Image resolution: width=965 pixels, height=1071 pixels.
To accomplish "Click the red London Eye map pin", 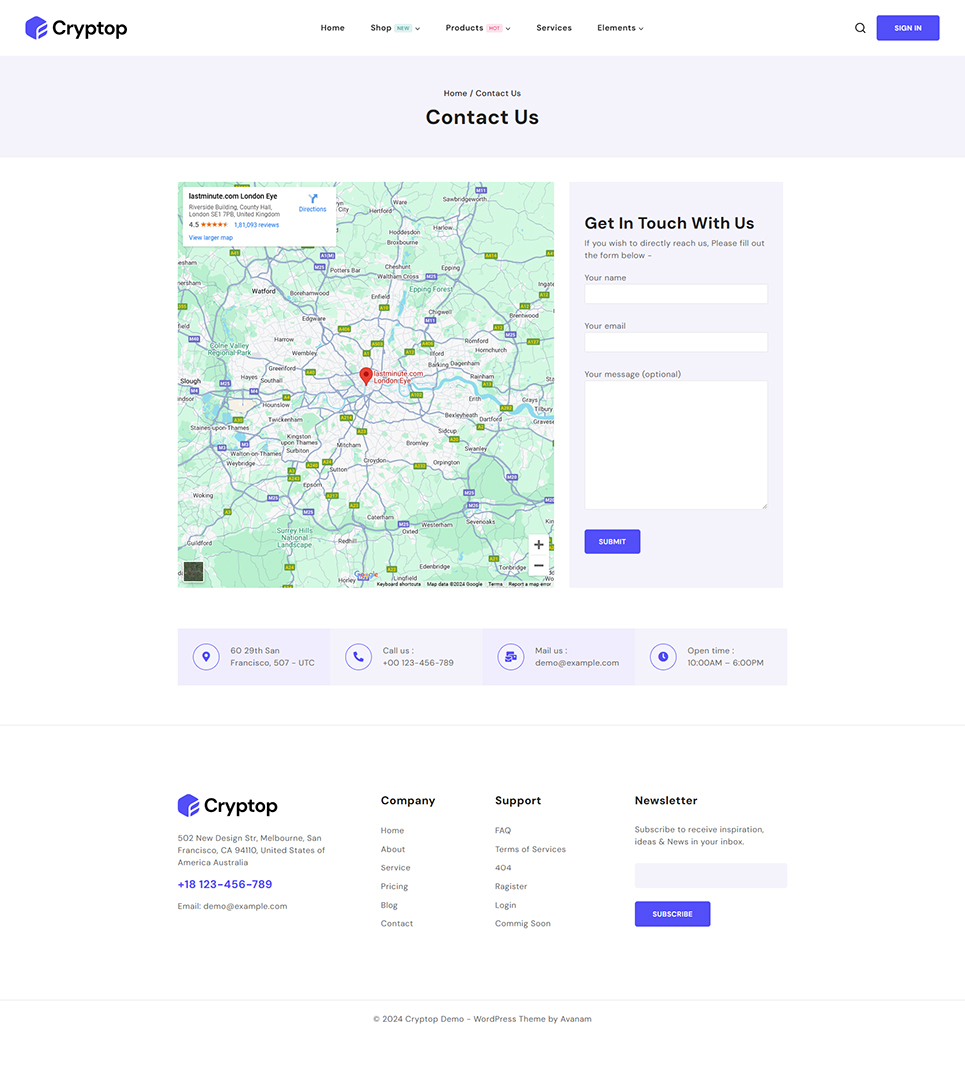I will (x=365, y=375).
